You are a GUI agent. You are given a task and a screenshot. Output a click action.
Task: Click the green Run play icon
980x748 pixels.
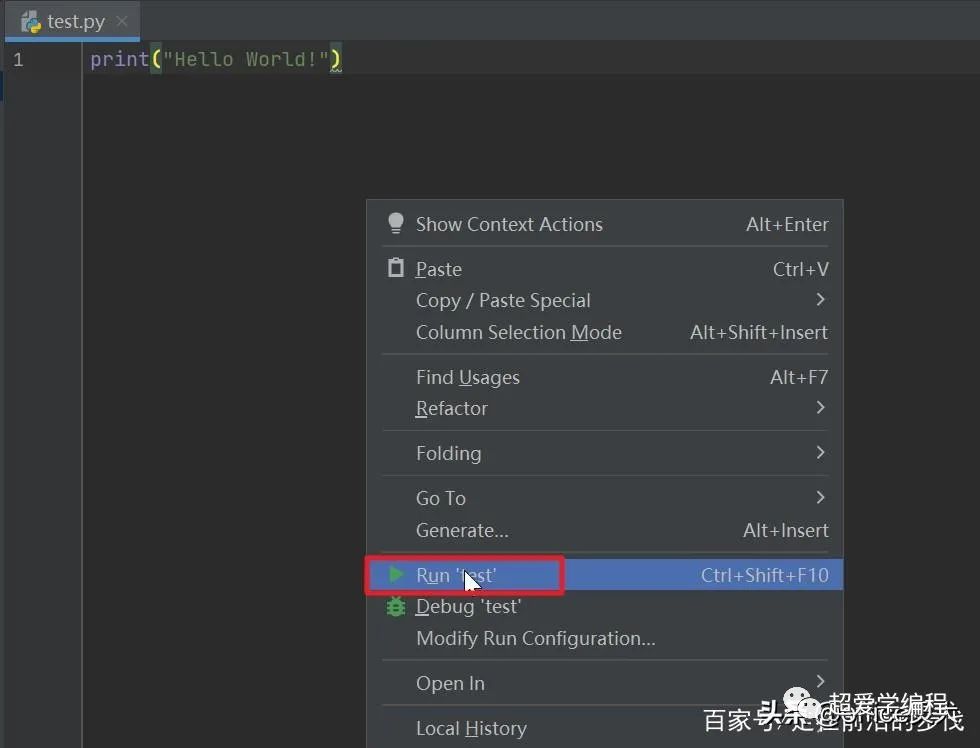click(396, 574)
